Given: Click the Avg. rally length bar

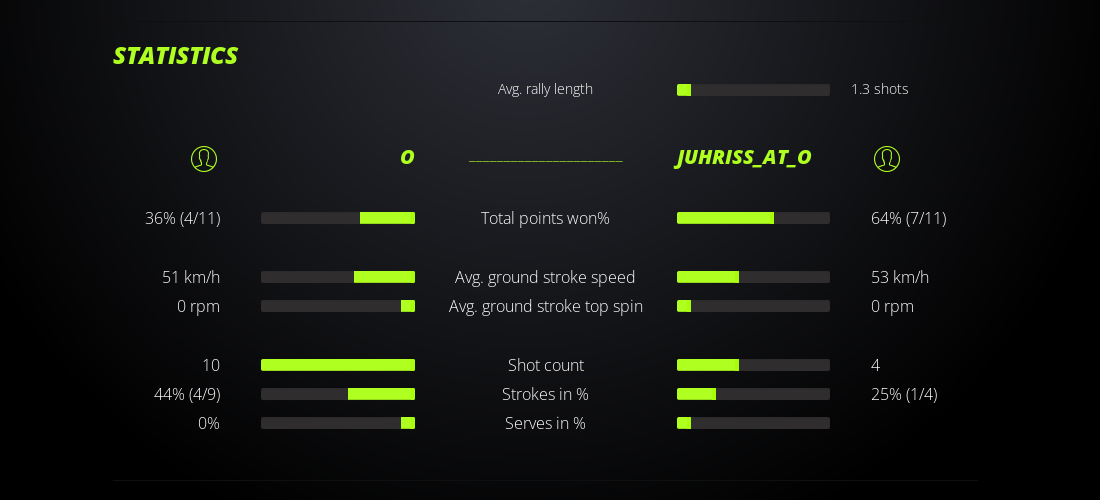Looking at the screenshot, I should (x=753, y=90).
